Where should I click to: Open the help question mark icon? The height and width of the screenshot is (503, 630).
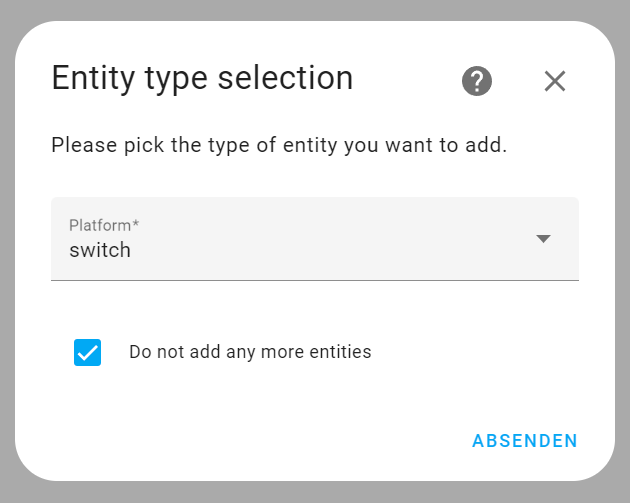(477, 81)
